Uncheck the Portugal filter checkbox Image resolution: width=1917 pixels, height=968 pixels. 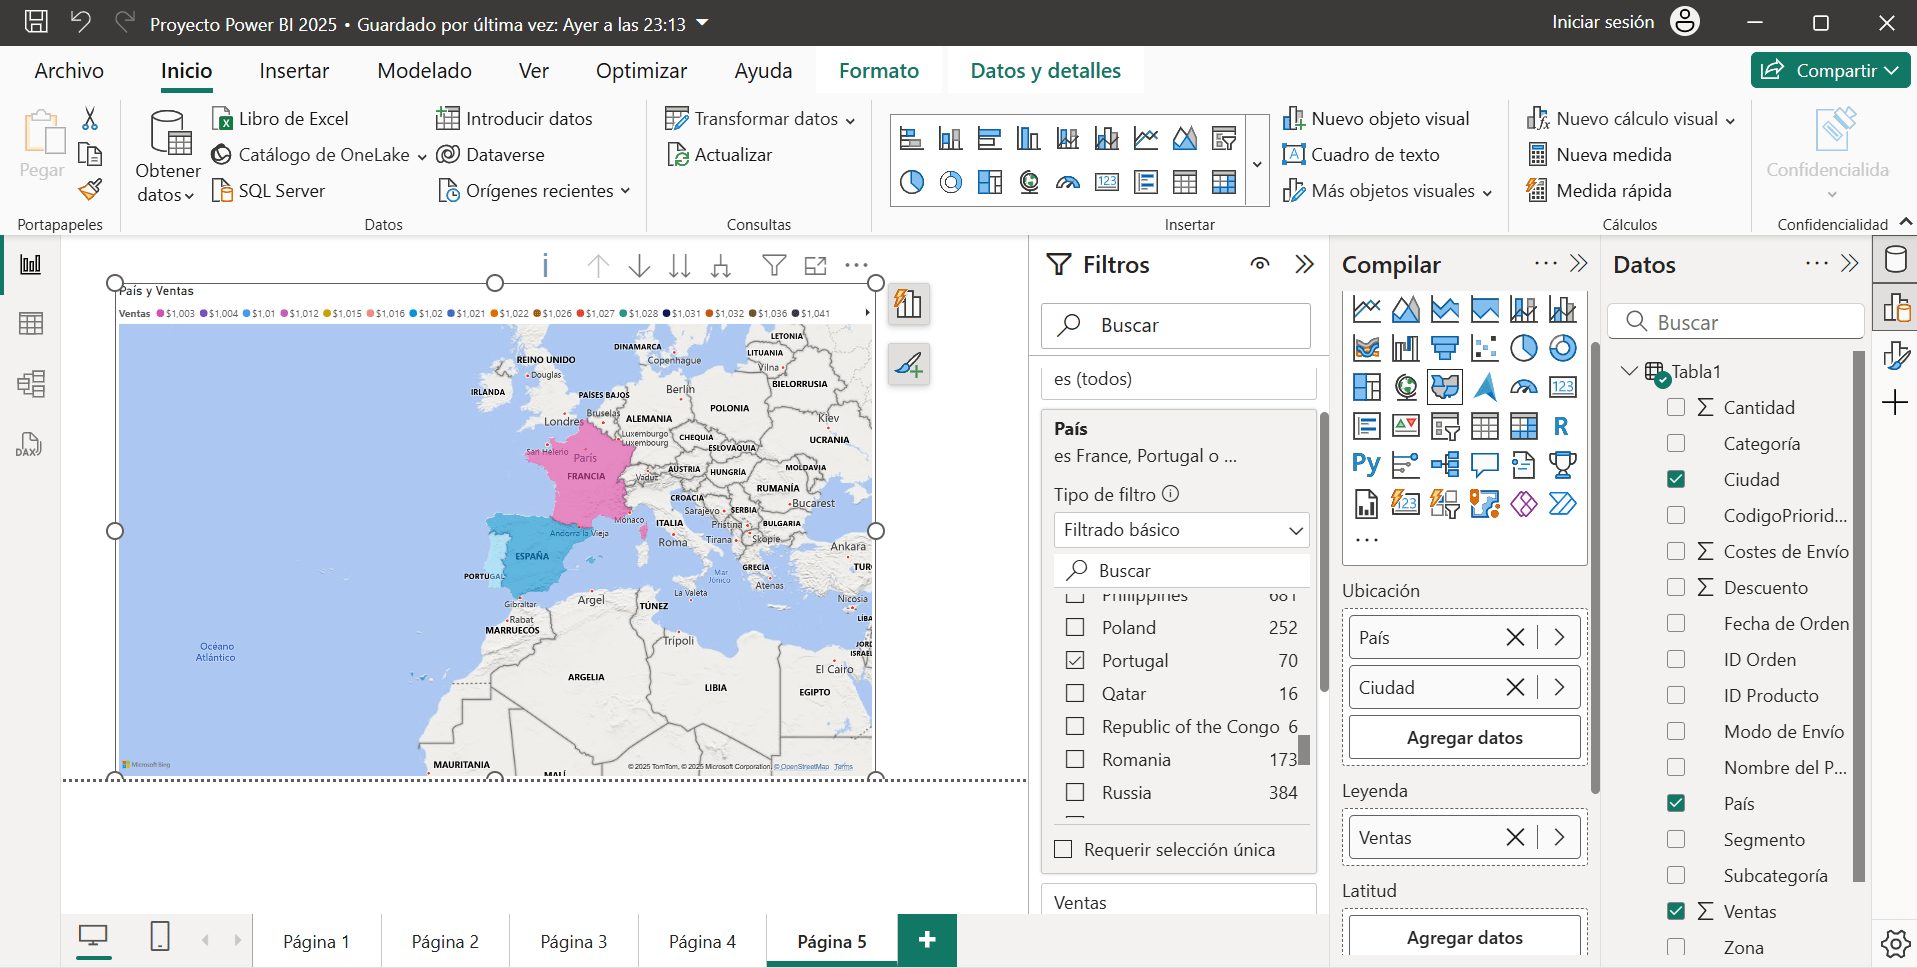1075,660
